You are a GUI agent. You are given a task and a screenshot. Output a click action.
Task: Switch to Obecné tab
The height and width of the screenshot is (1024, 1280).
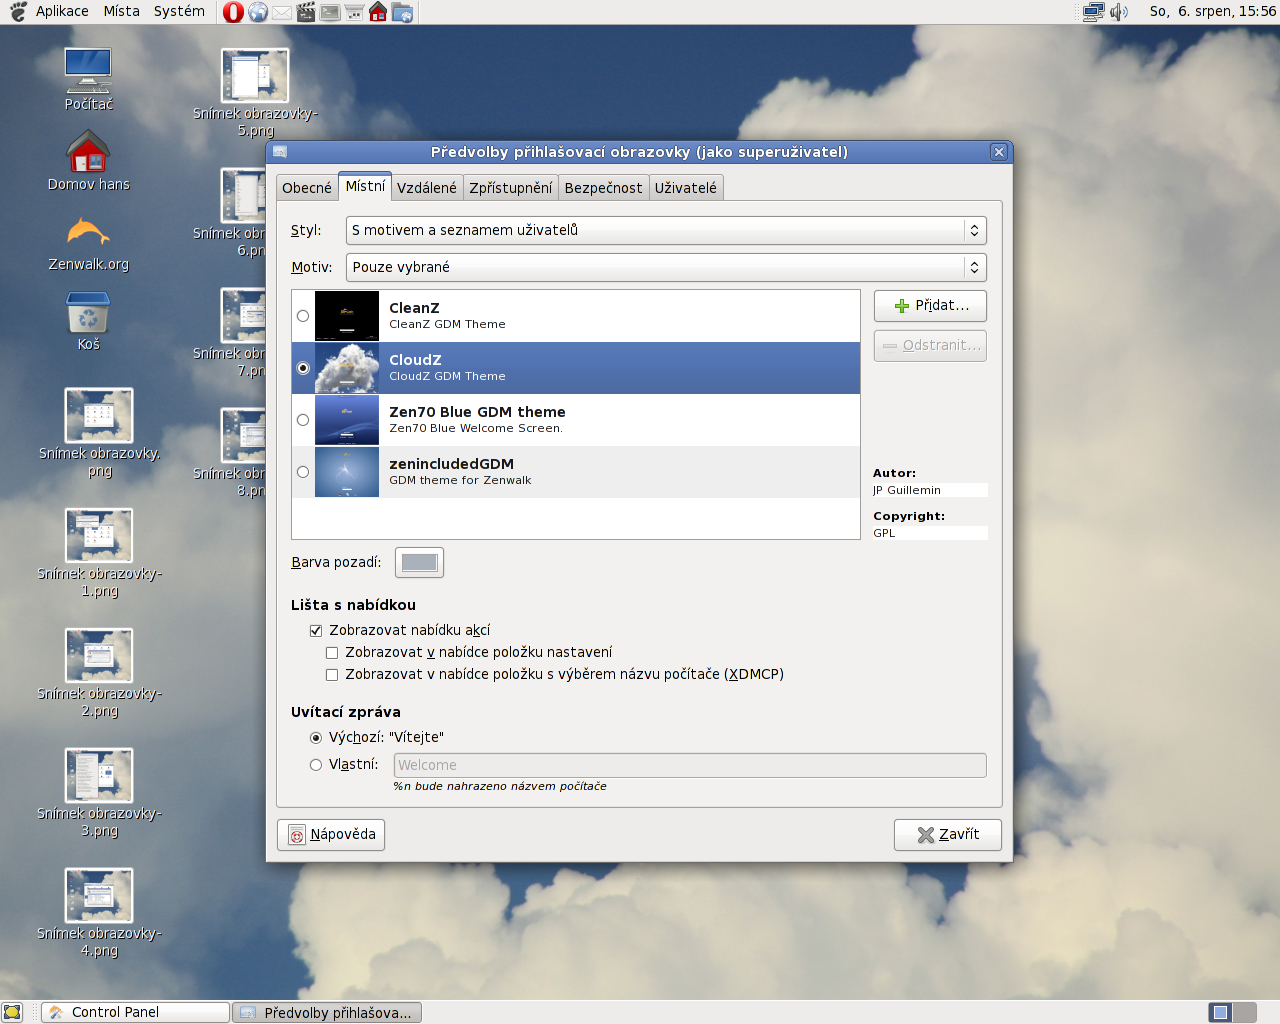[x=307, y=188]
